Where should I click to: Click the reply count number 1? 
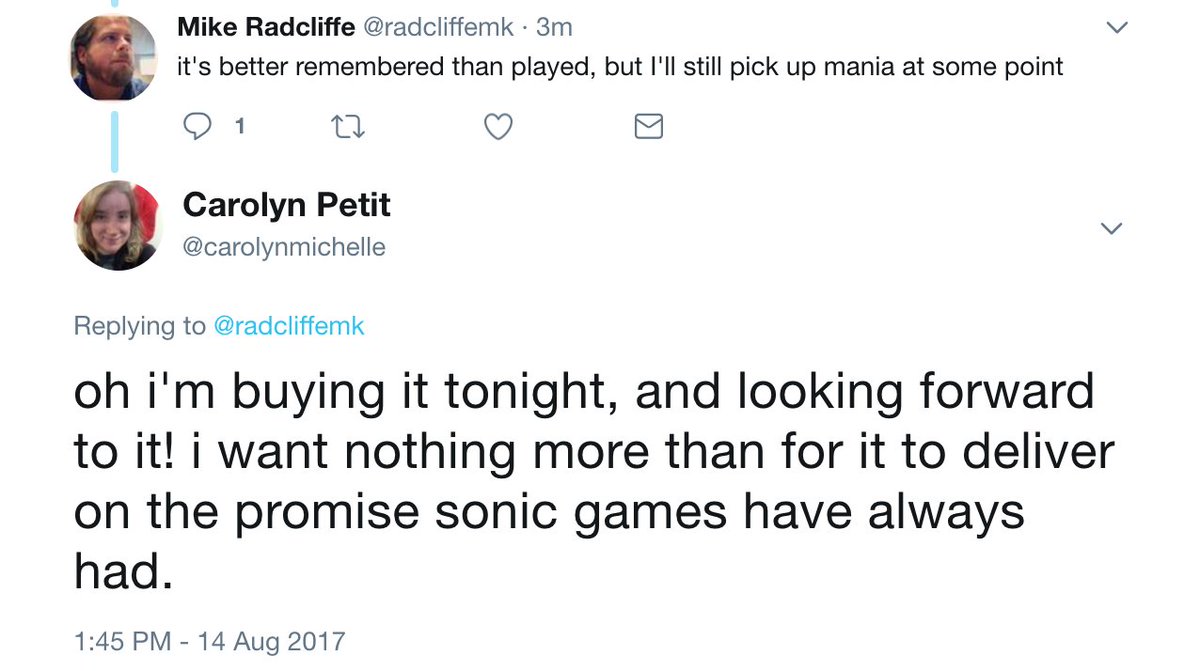(240, 127)
